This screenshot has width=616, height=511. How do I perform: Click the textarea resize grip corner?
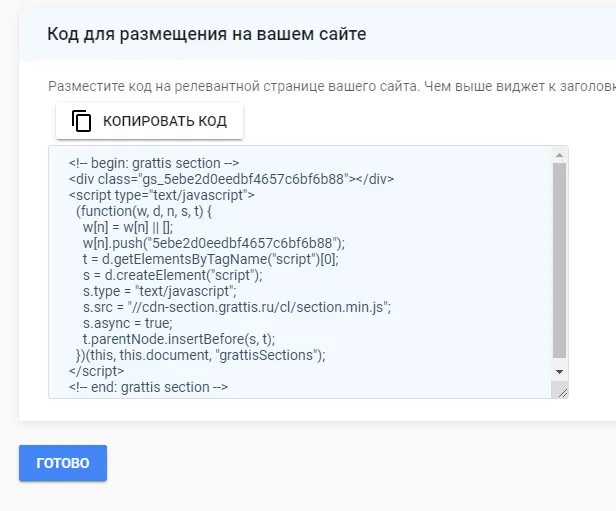tap(563, 392)
